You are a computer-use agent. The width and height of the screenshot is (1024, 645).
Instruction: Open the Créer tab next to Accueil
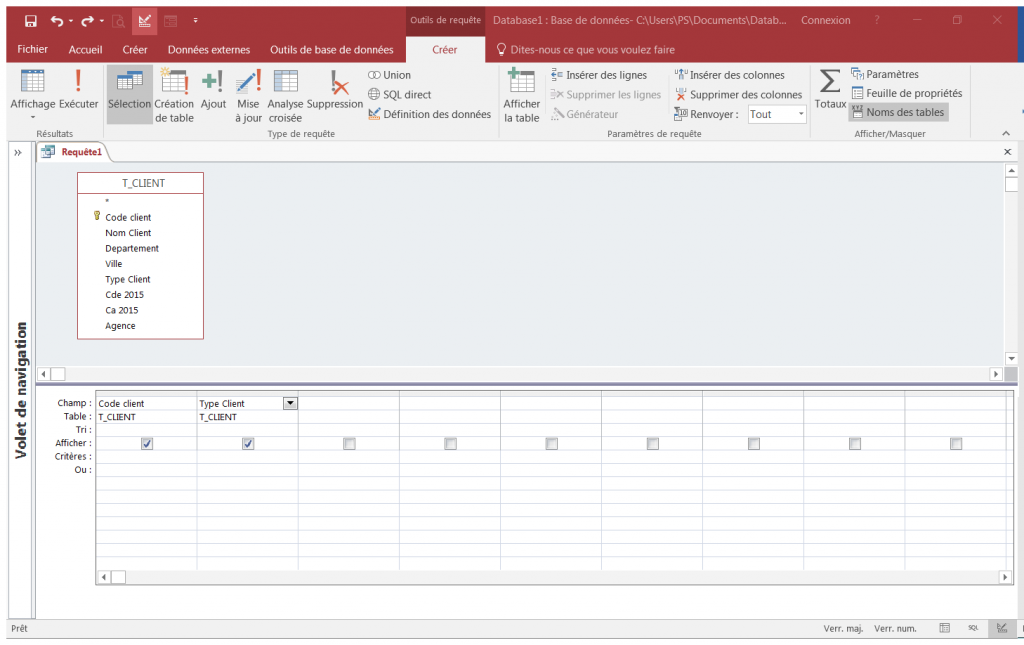[x=135, y=50]
